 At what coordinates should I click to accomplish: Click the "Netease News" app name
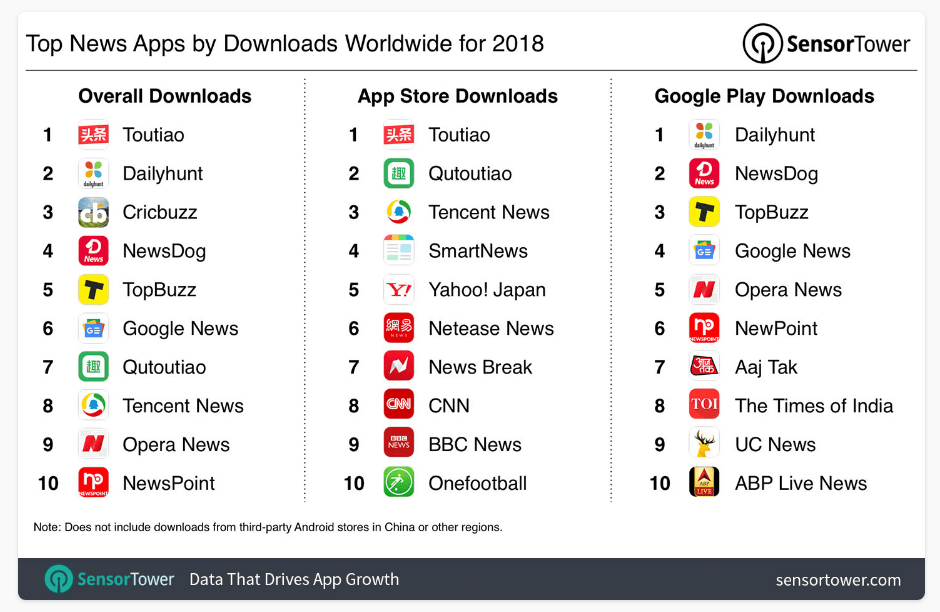tap(491, 328)
